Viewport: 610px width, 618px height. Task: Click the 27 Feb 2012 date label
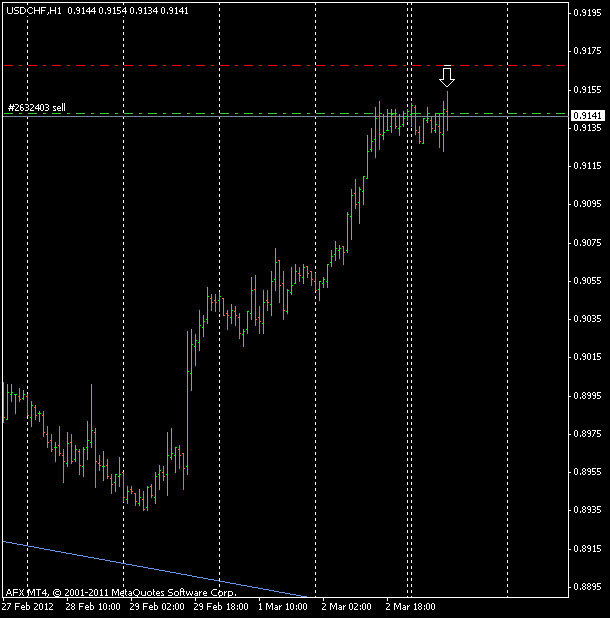[x=28, y=606]
